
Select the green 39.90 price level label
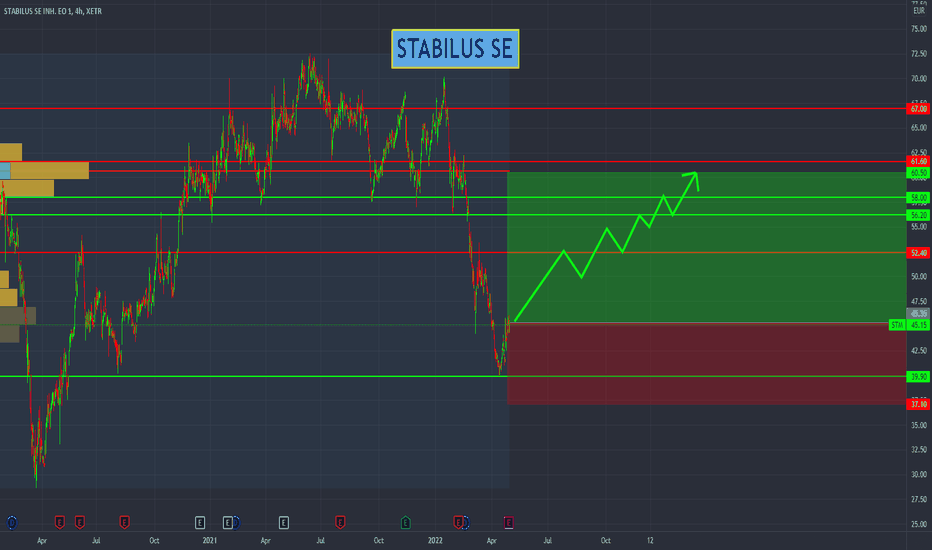click(918, 377)
